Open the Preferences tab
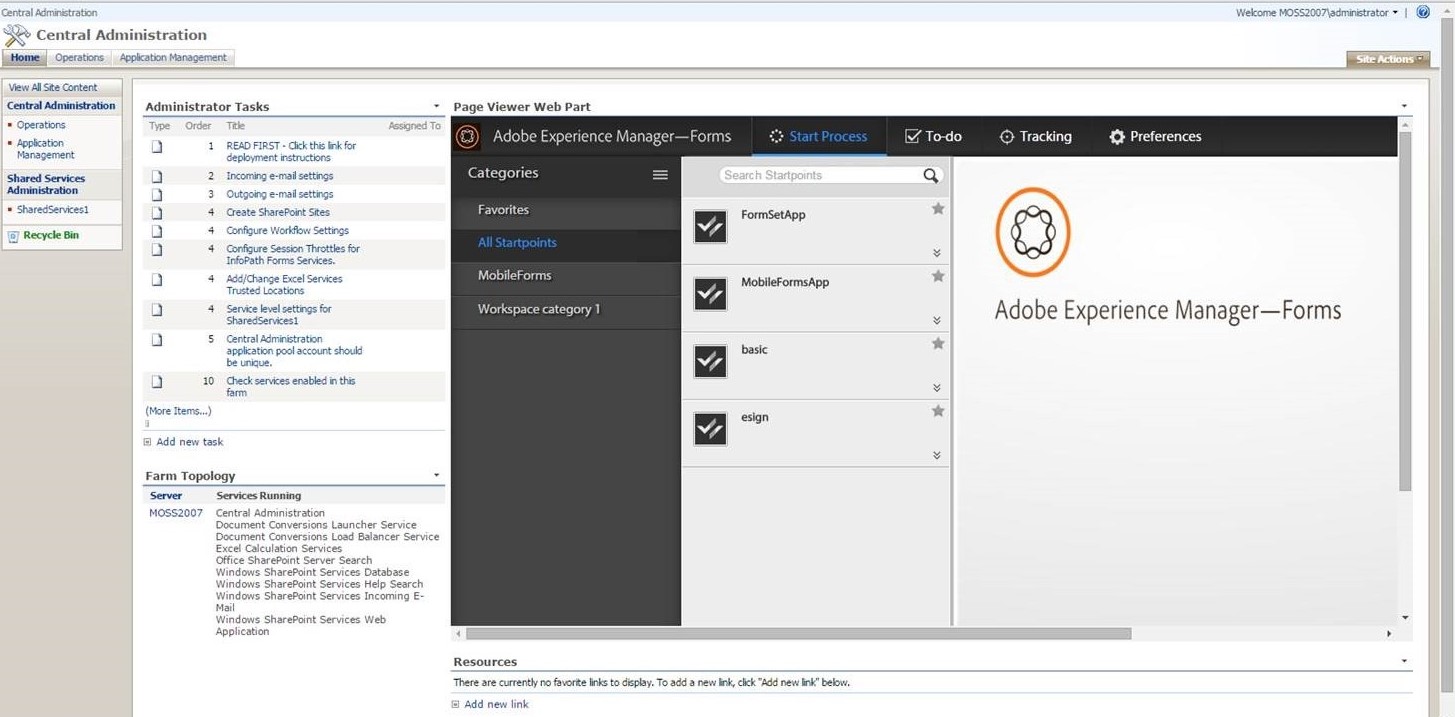This screenshot has height=717, width=1455. [x=1155, y=137]
